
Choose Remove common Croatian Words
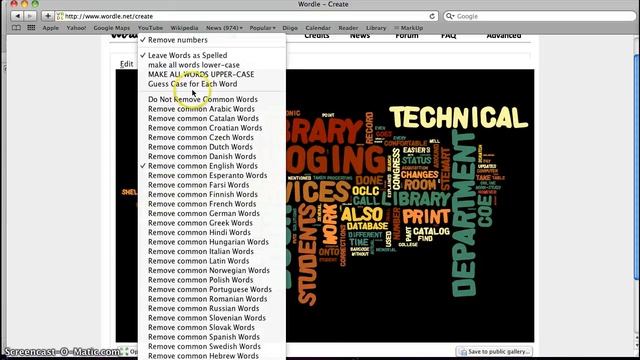[x=212, y=128]
